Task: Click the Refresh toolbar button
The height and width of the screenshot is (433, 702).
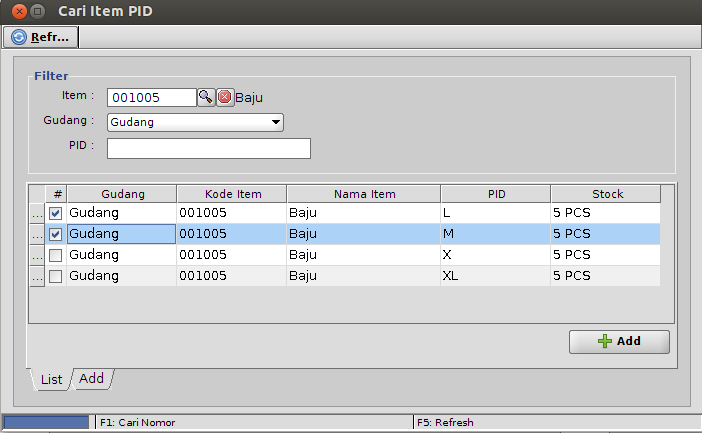Action: pos(41,37)
